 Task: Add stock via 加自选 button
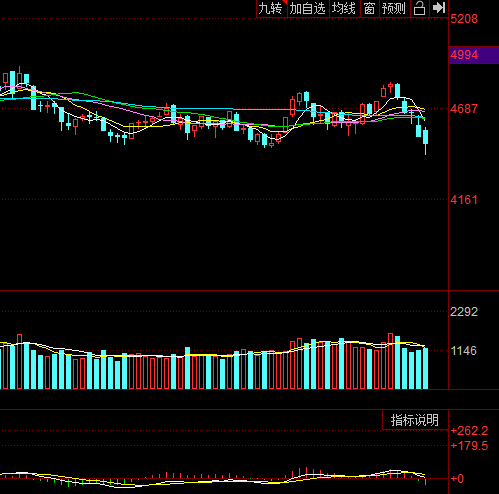pos(308,8)
